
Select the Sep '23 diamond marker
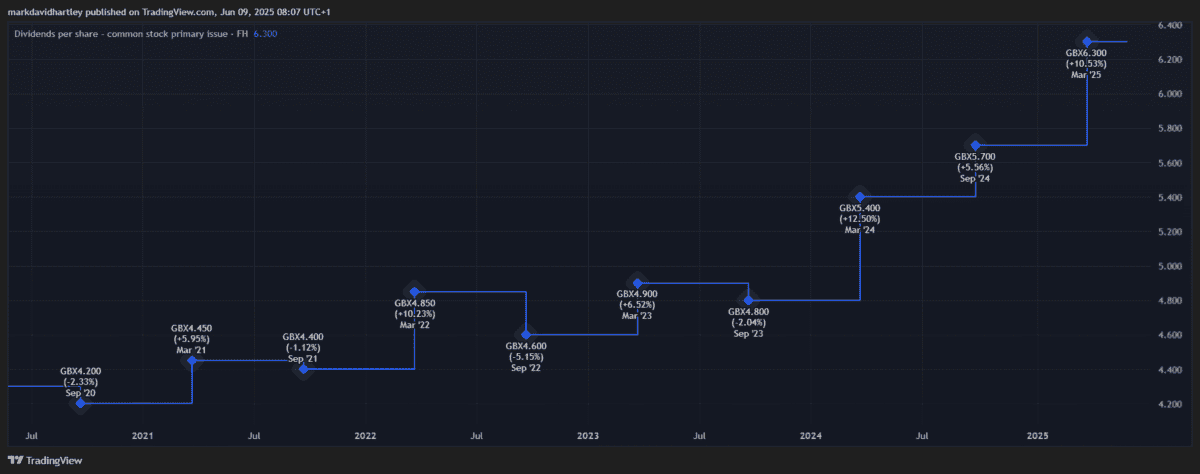749,300
